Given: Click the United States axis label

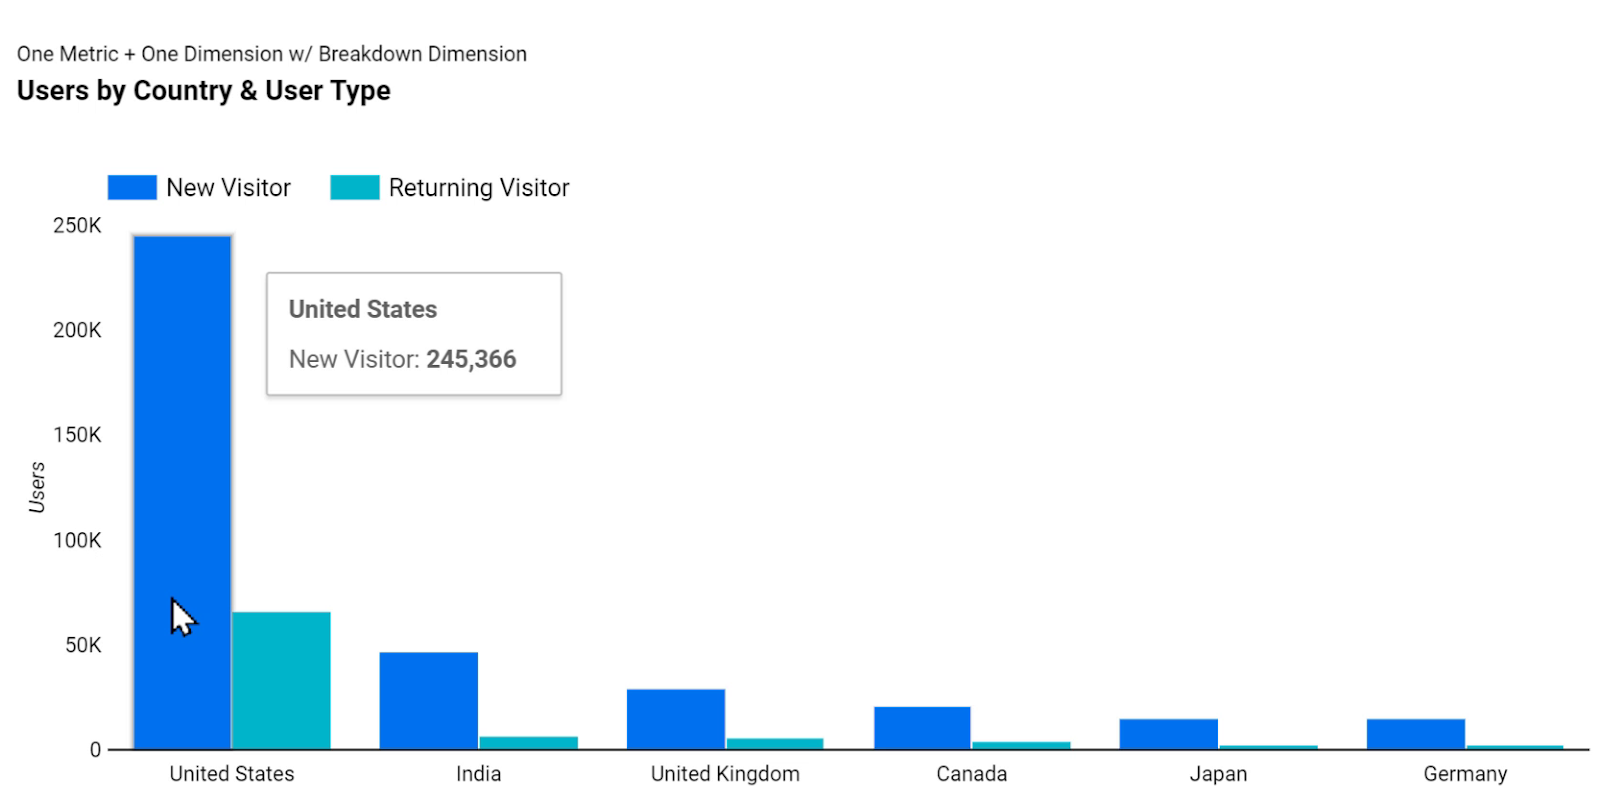Looking at the screenshot, I should coord(232,774).
